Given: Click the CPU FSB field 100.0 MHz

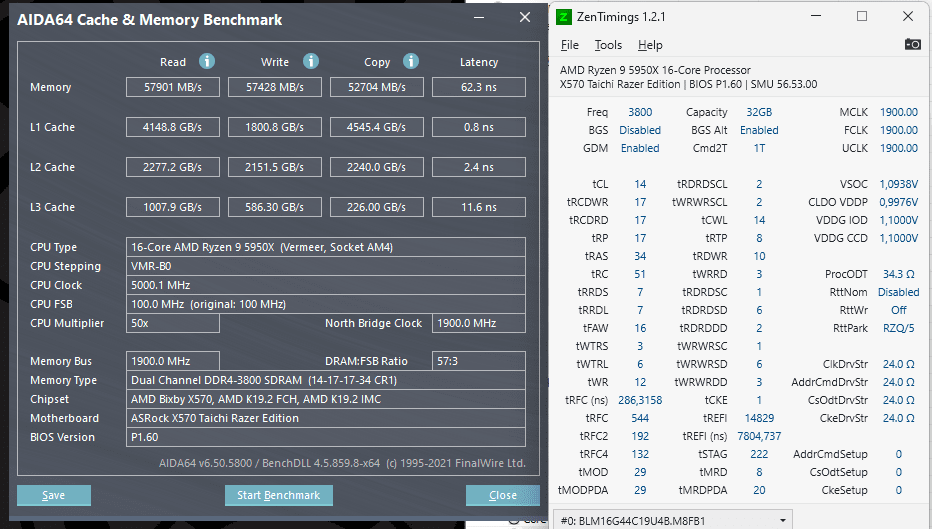Looking at the screenshot, I should [x=326, y=304].
